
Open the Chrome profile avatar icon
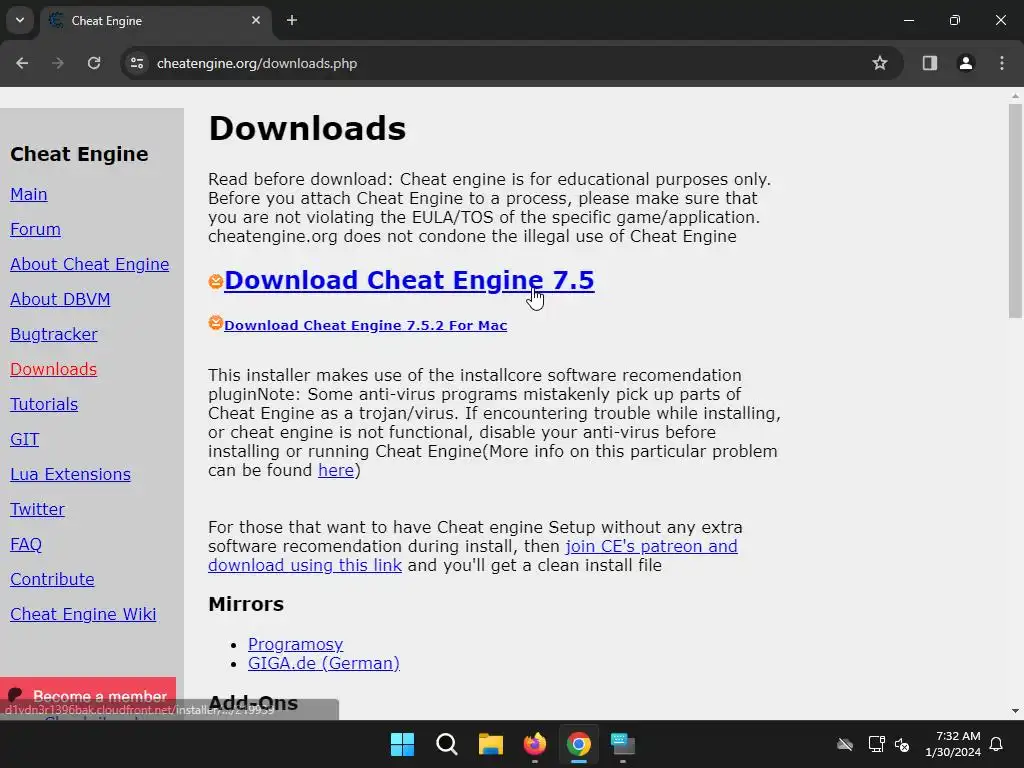965,63
